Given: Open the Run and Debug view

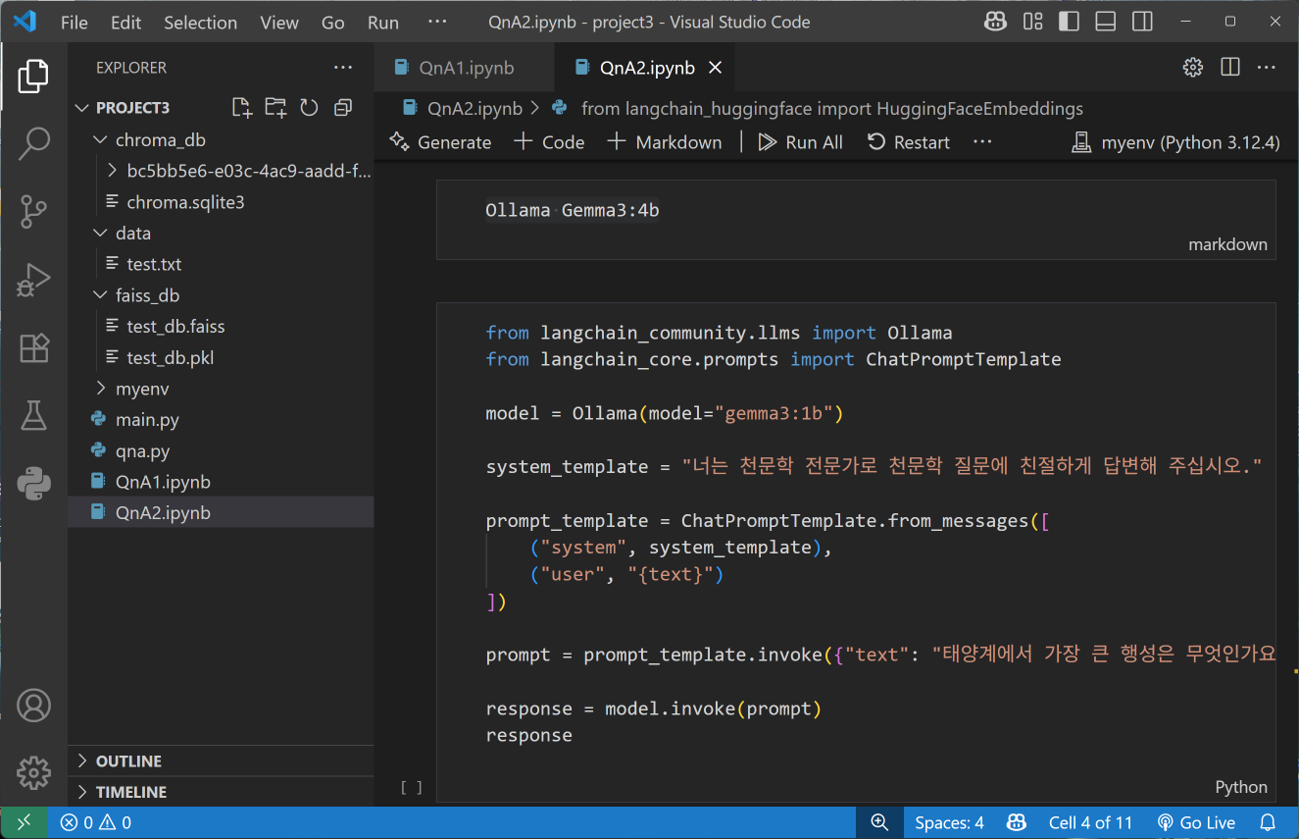Looking at the screenshot, I should [33, 280].
